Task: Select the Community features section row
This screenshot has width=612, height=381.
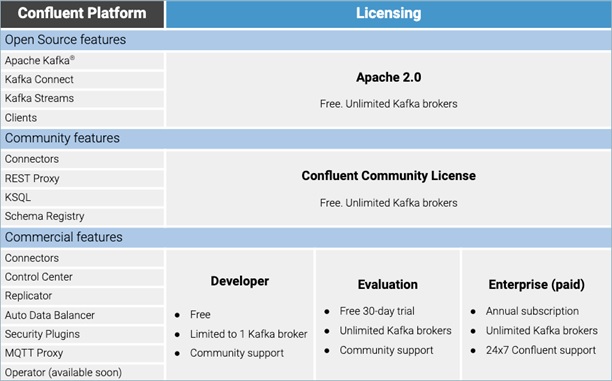Action: 306,138
